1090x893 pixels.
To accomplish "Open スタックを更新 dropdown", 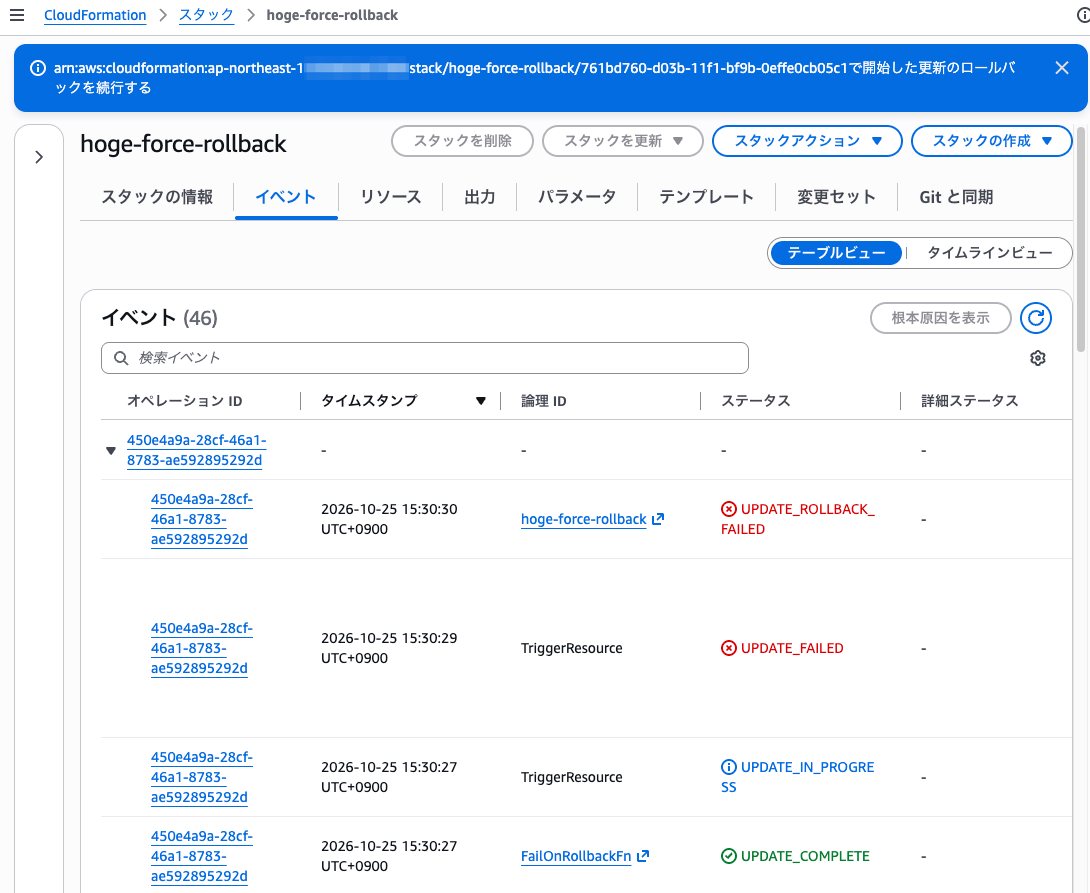I will [623, 141].
